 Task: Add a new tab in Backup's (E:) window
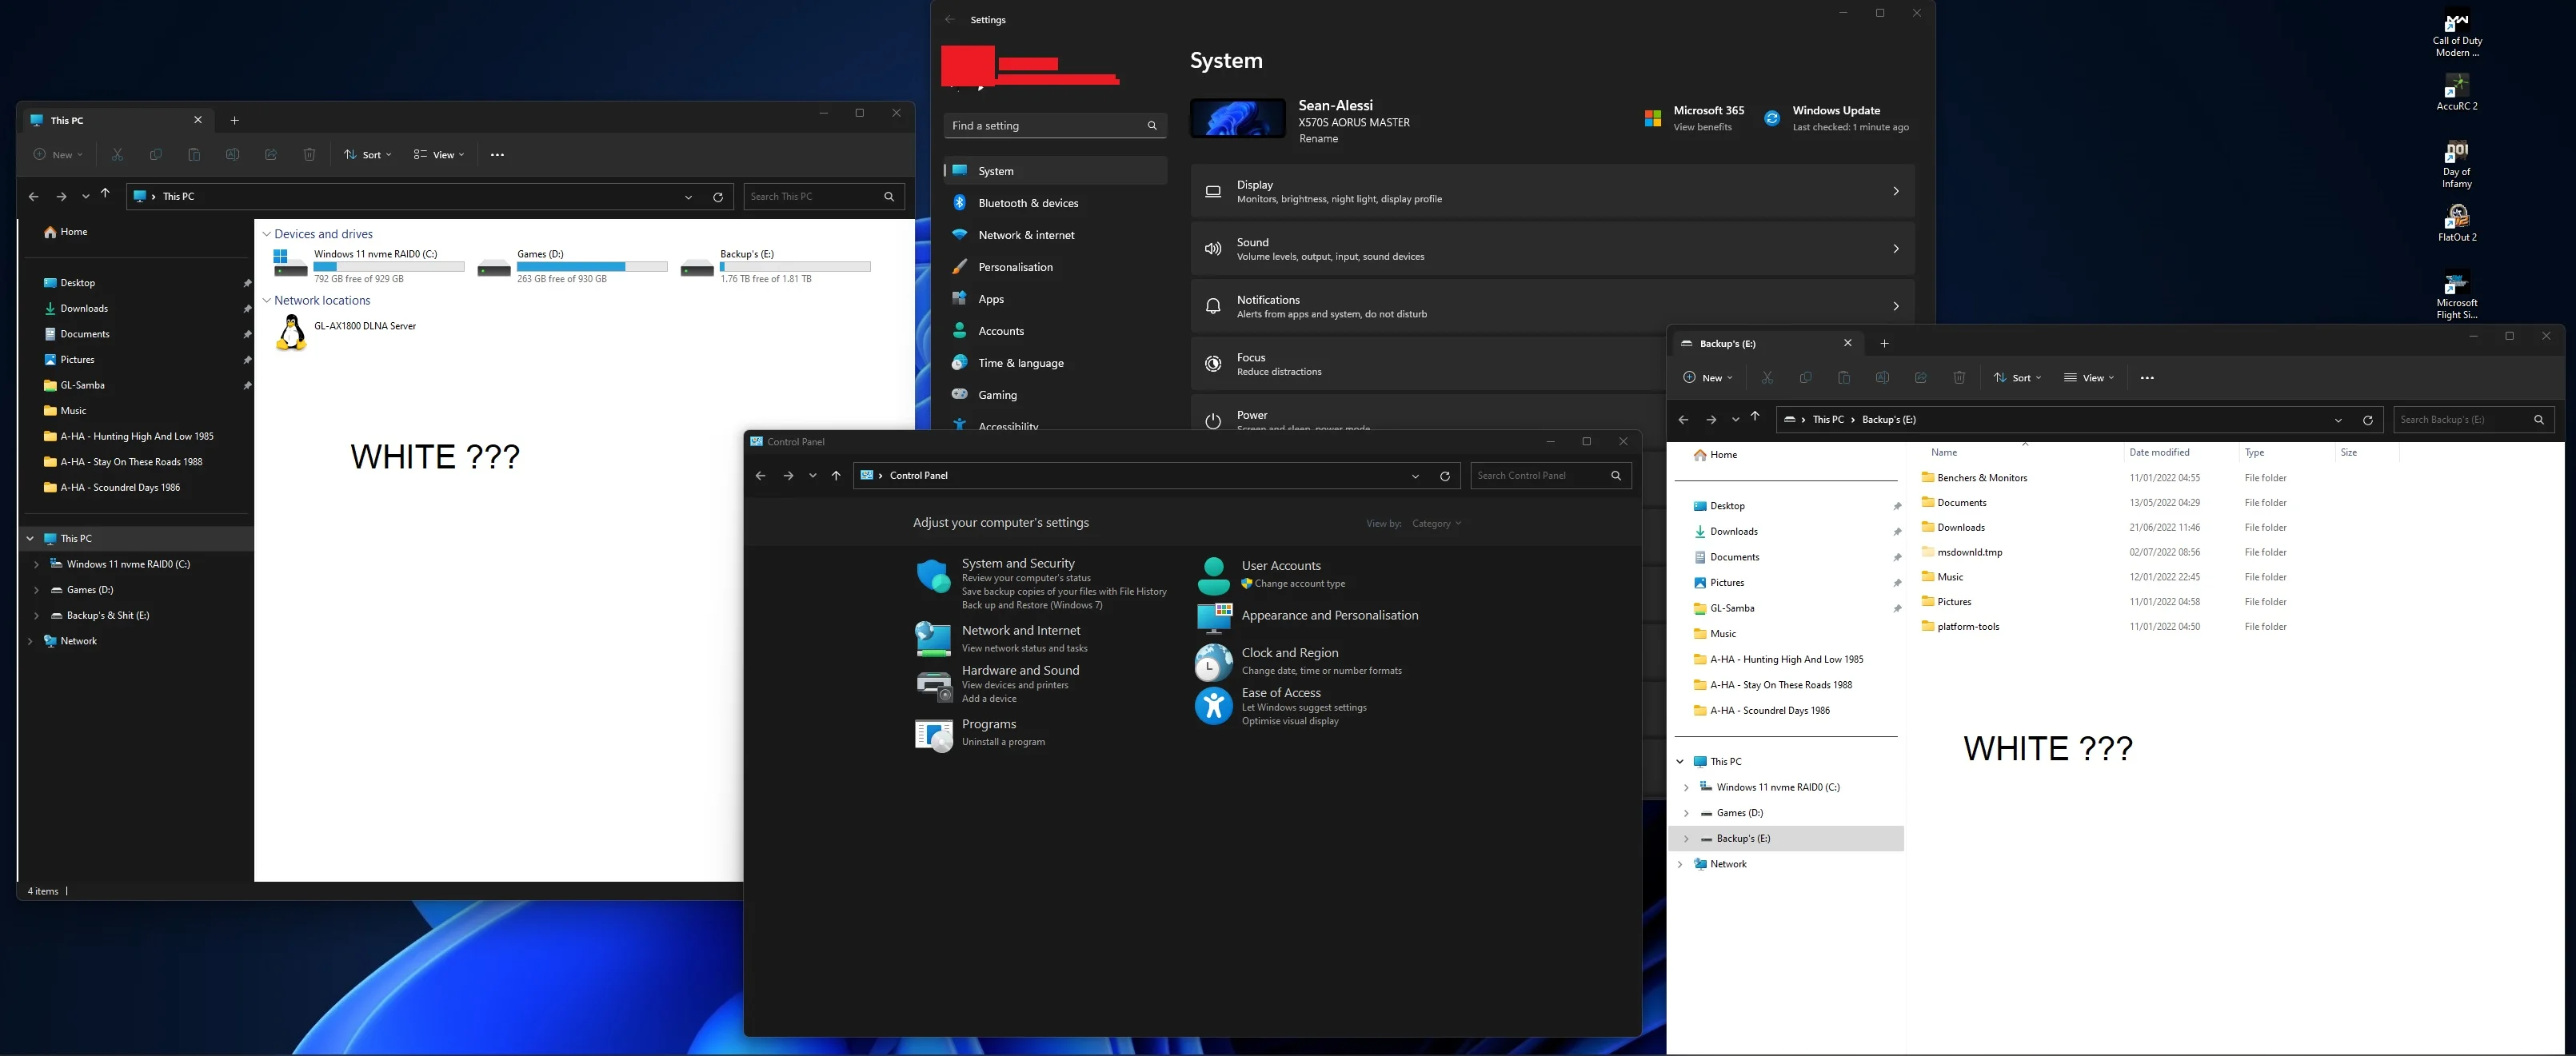1884,344
